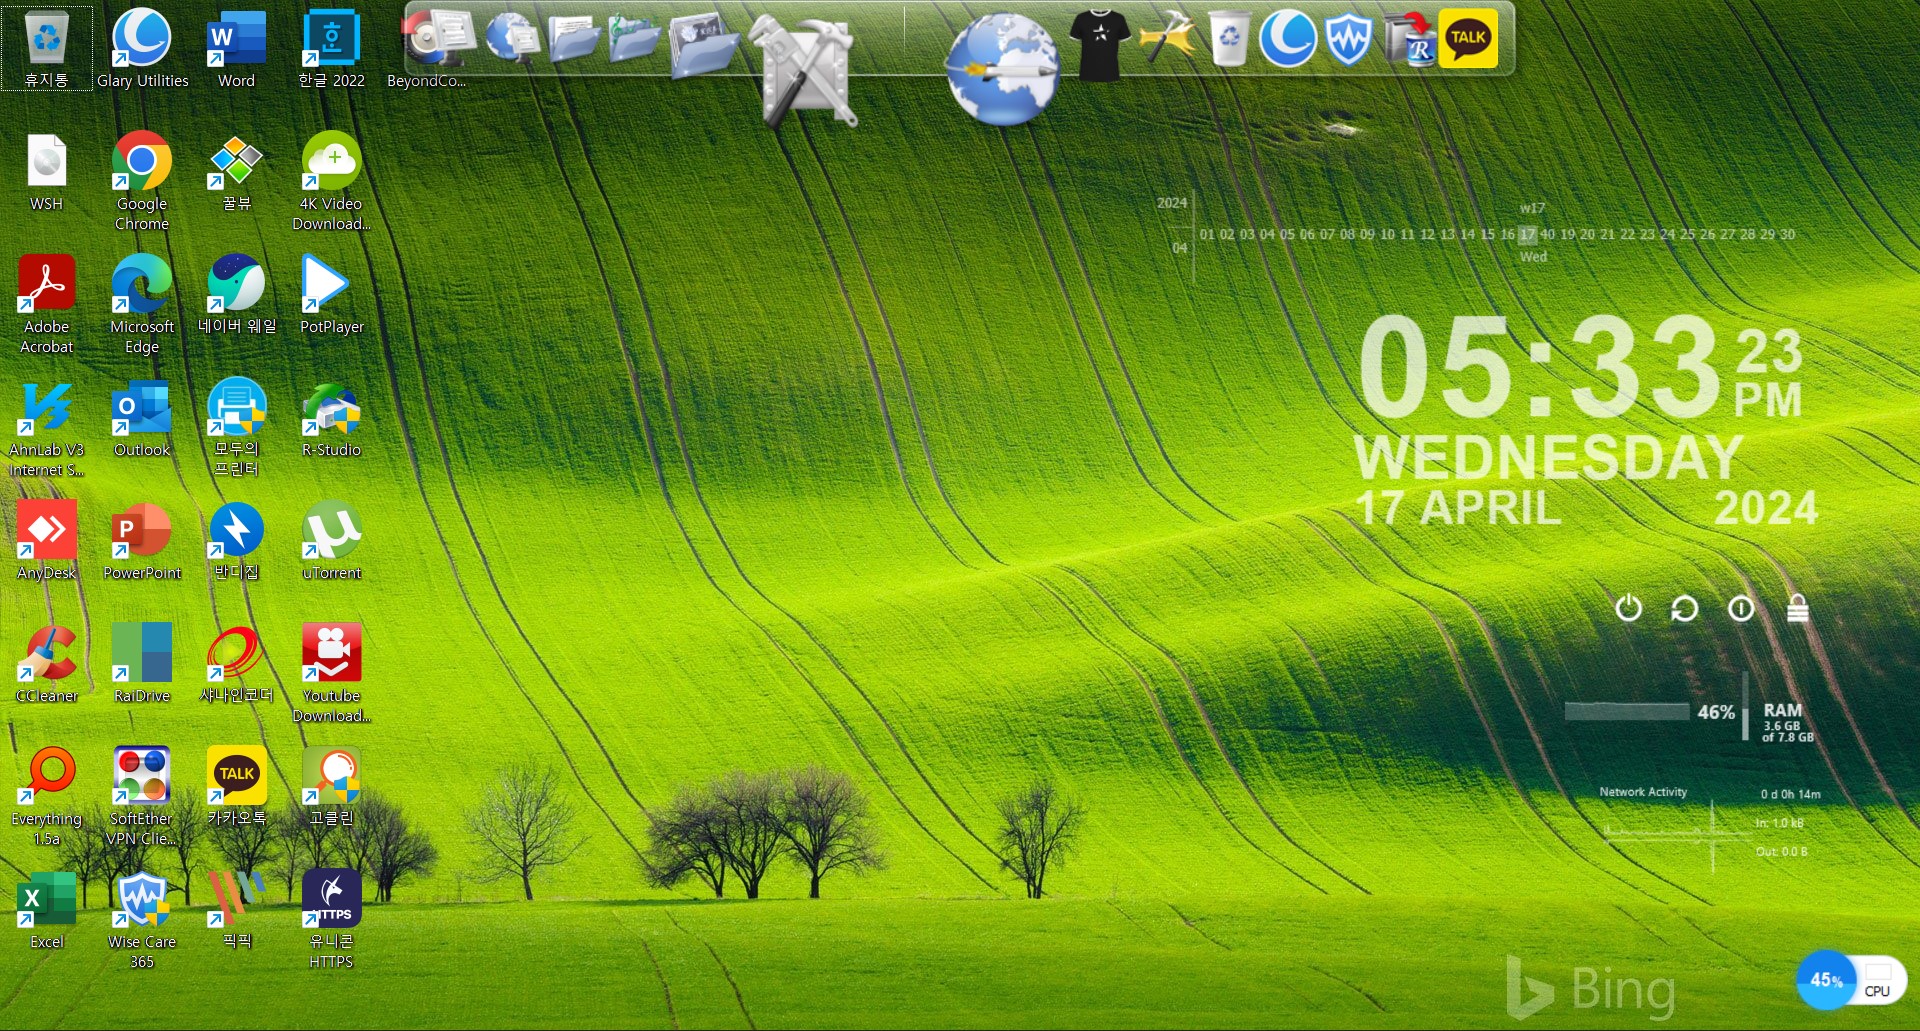Click day 01 in the calendar strip
This screenshot has width=1920, height=1031.
[x=1207, y=234]
